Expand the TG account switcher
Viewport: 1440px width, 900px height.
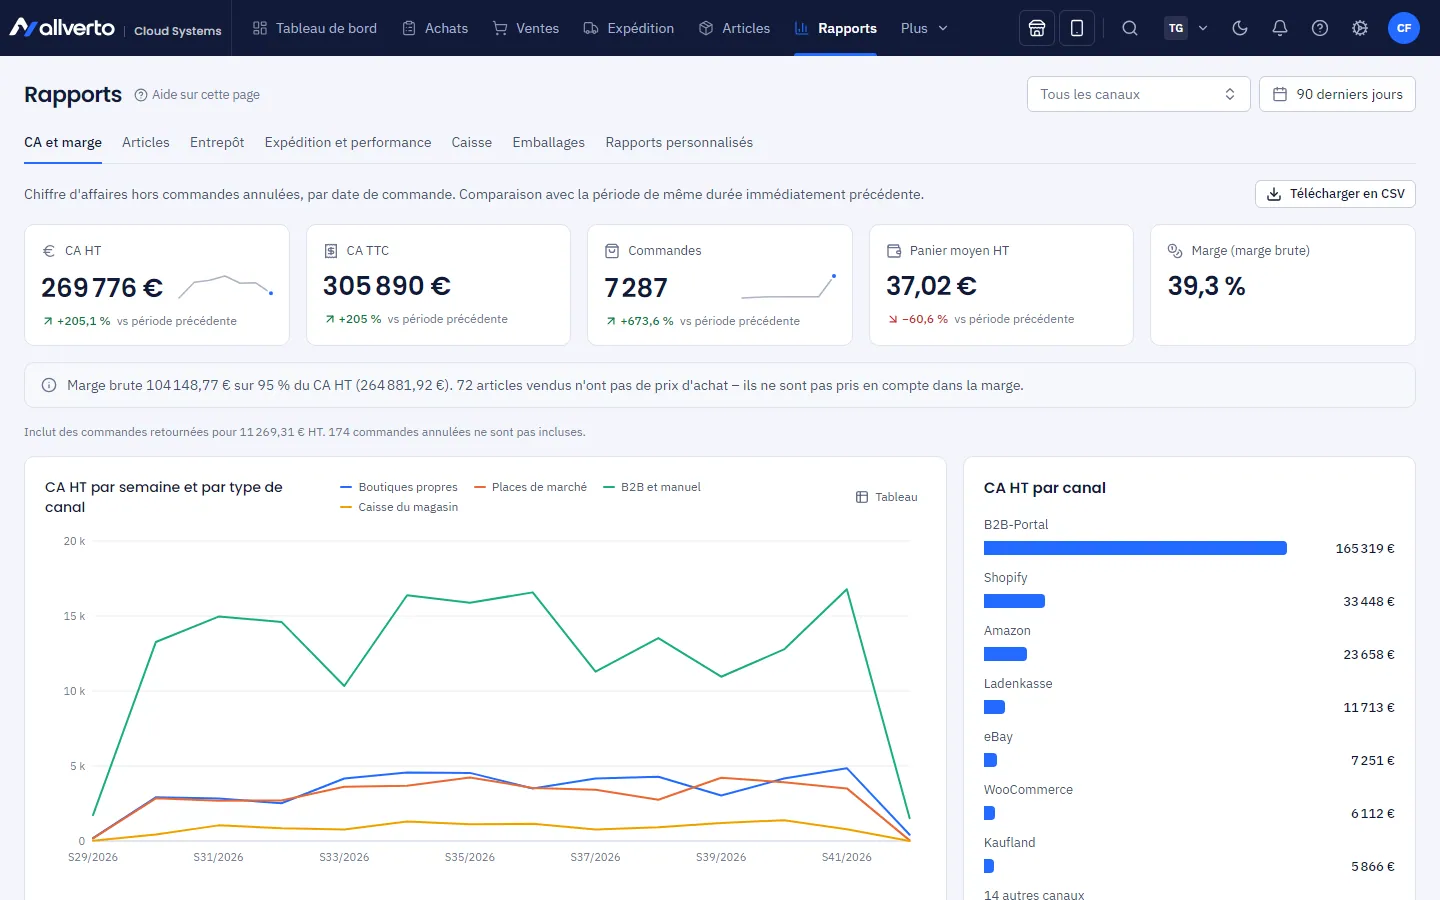click(1187, 28)
